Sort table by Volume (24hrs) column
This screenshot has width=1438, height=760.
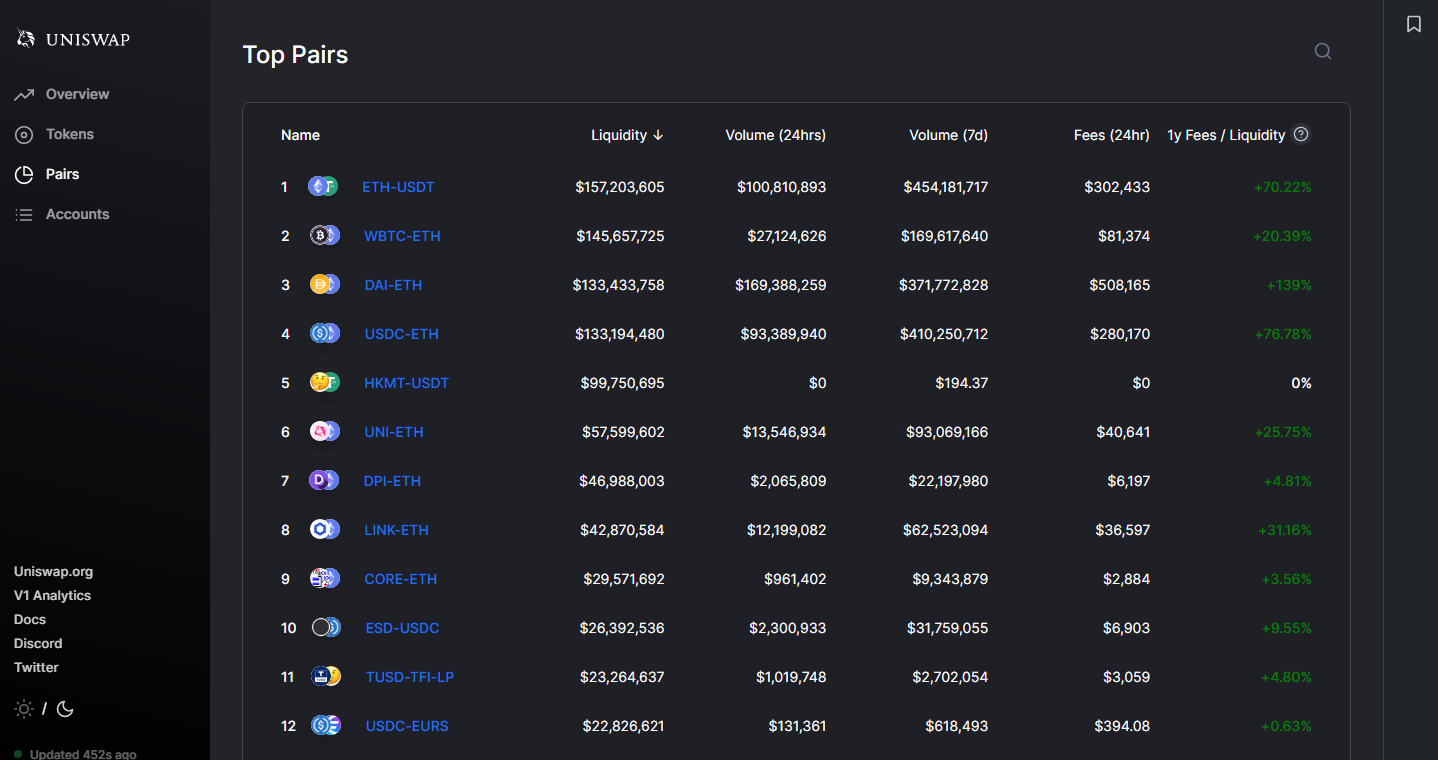(x=775, y=135)
